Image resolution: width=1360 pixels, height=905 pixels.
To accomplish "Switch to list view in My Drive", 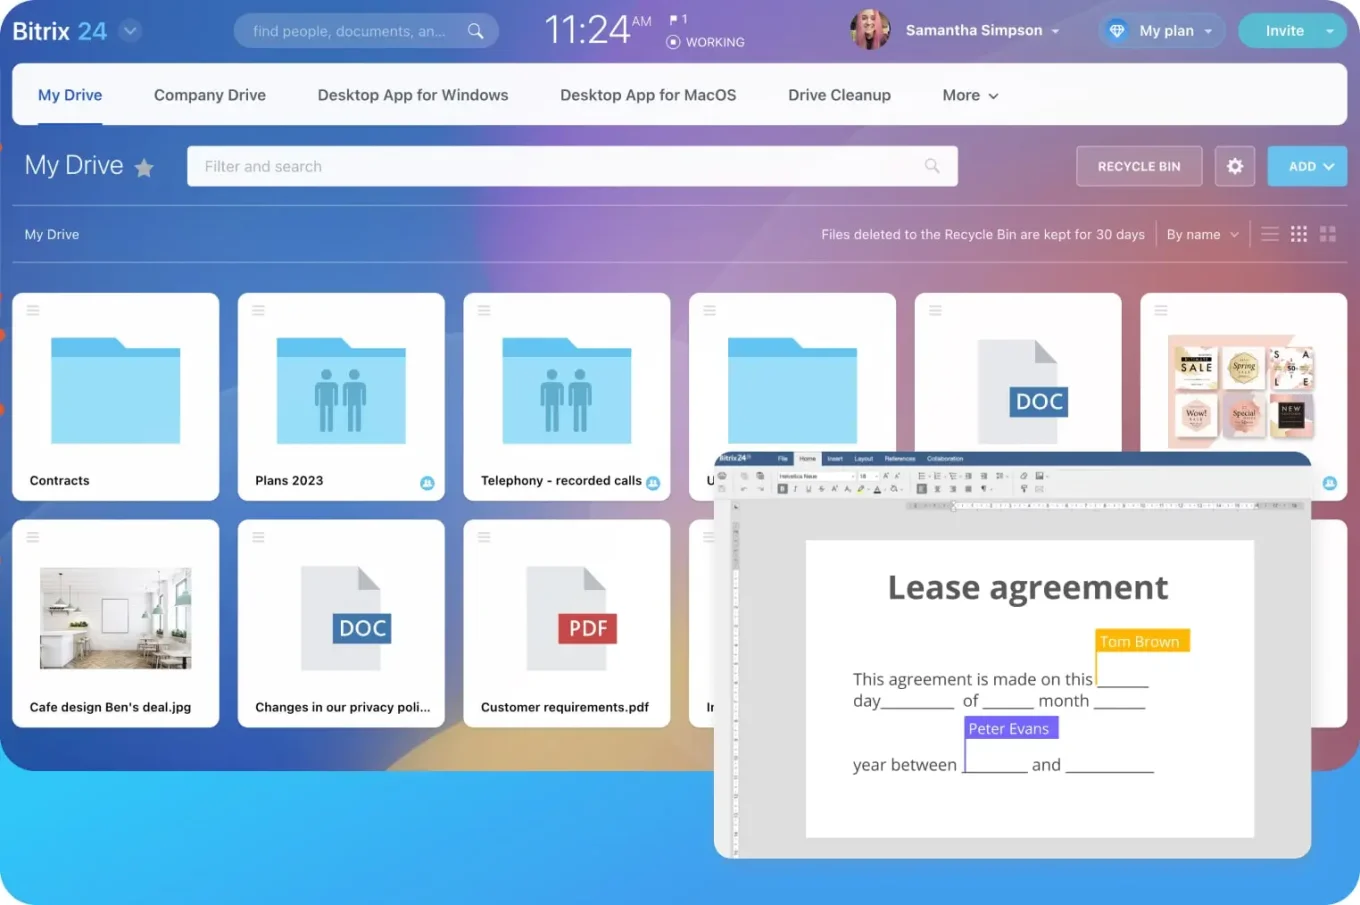I will [1270, 234].
